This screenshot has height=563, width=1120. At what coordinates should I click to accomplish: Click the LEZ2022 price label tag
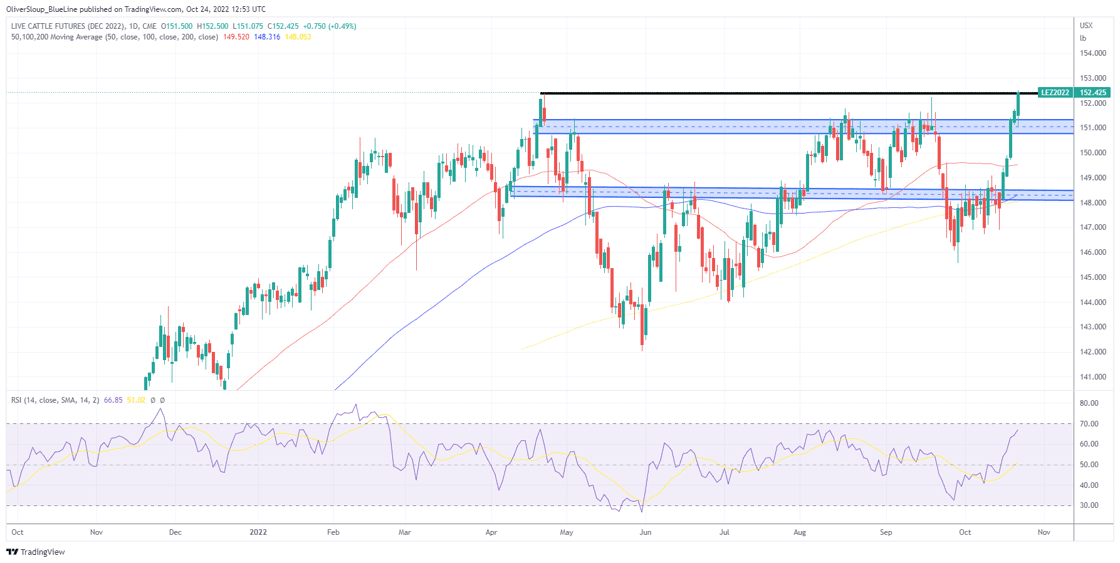coord(1055,93)
